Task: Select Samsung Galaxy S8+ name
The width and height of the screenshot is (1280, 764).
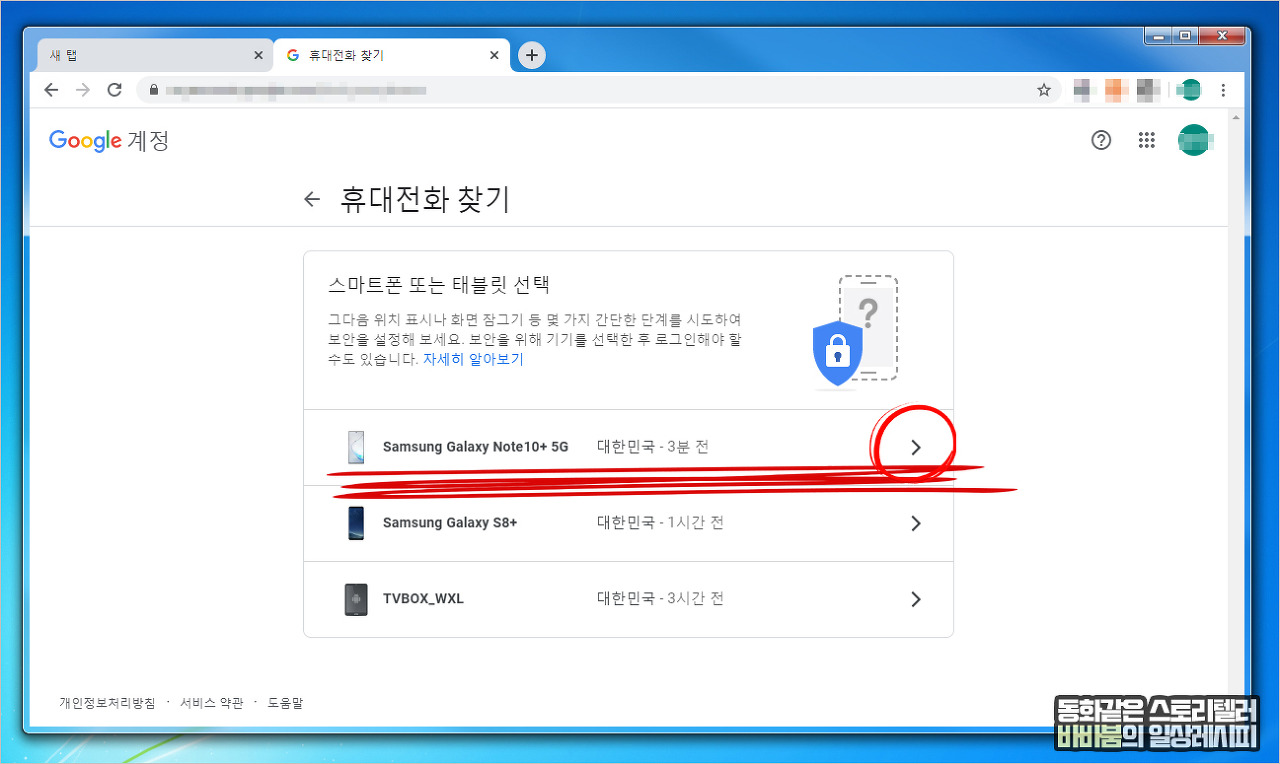Action: click(450, 523)
